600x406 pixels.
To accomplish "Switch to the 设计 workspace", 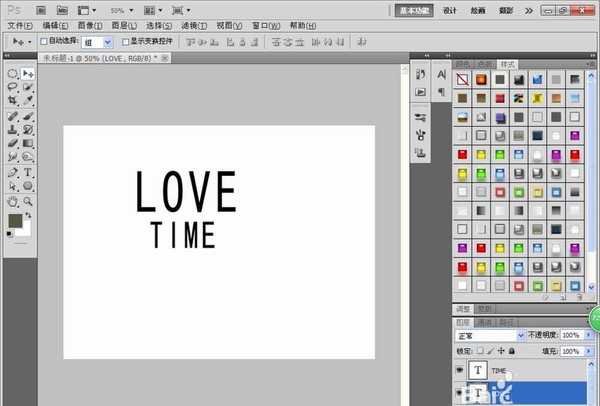I will pyautogui.click(x=449, y=9).
